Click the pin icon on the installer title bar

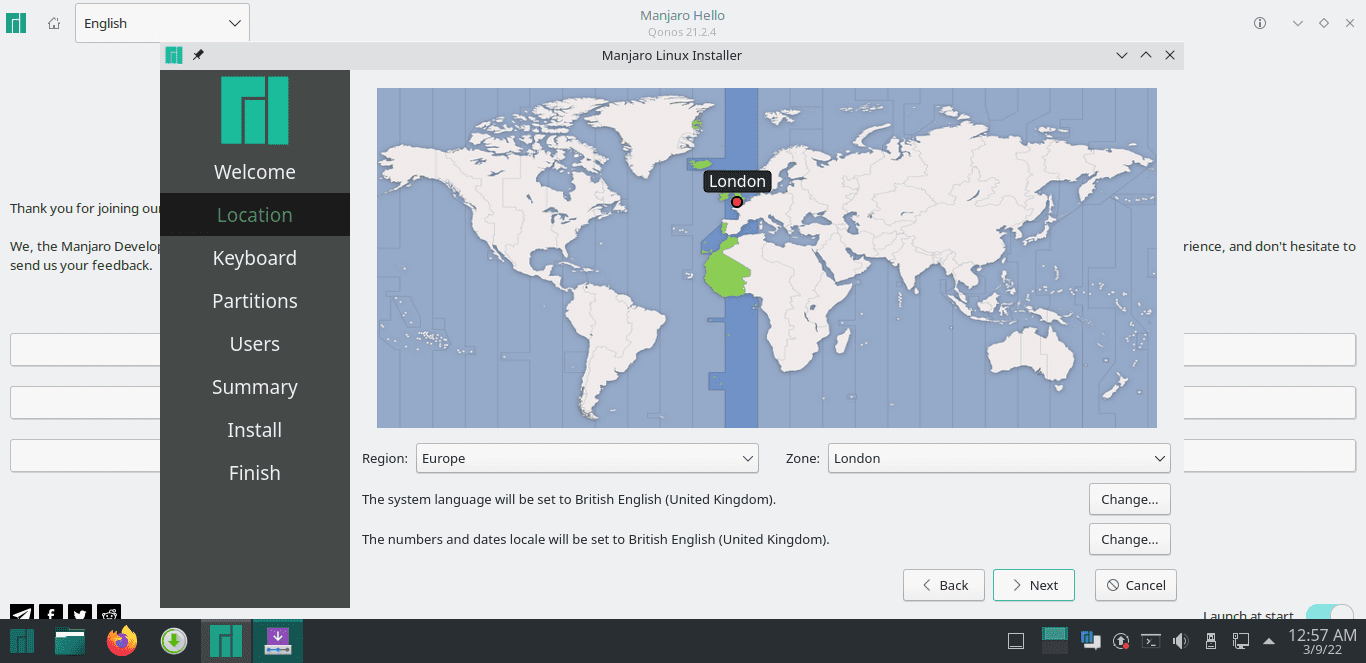[198, 55]
